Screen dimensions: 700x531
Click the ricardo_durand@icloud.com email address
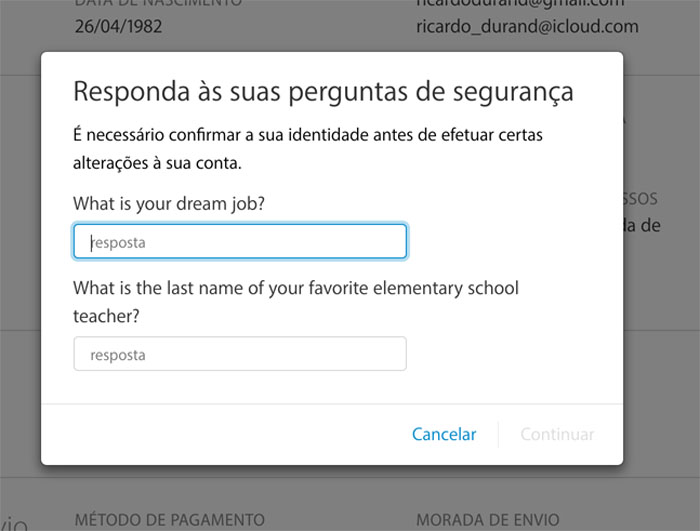(x=527, y=26)
